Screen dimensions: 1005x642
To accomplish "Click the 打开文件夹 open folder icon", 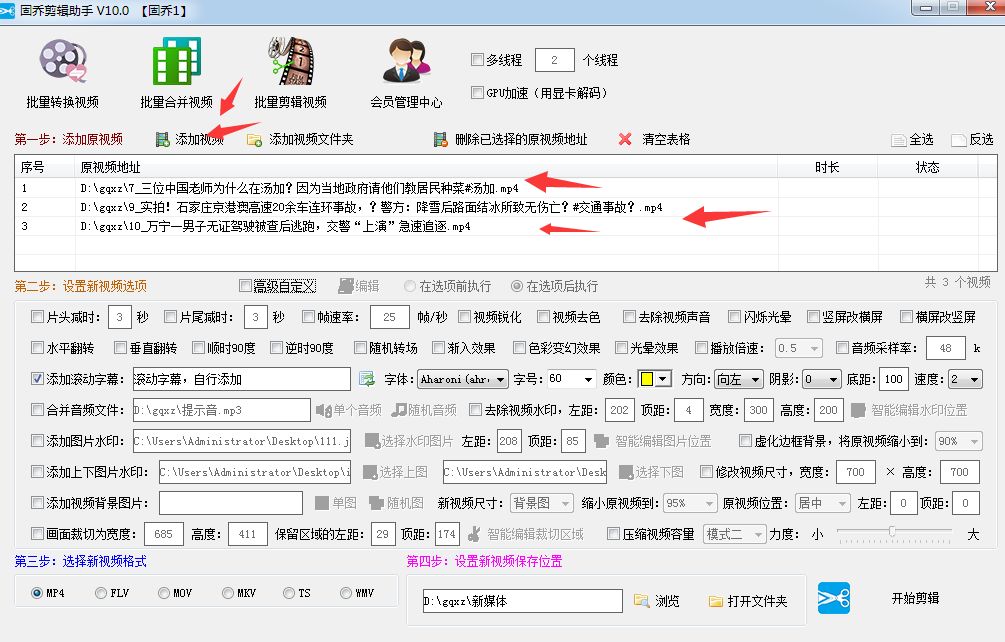I will coord(716,601).
